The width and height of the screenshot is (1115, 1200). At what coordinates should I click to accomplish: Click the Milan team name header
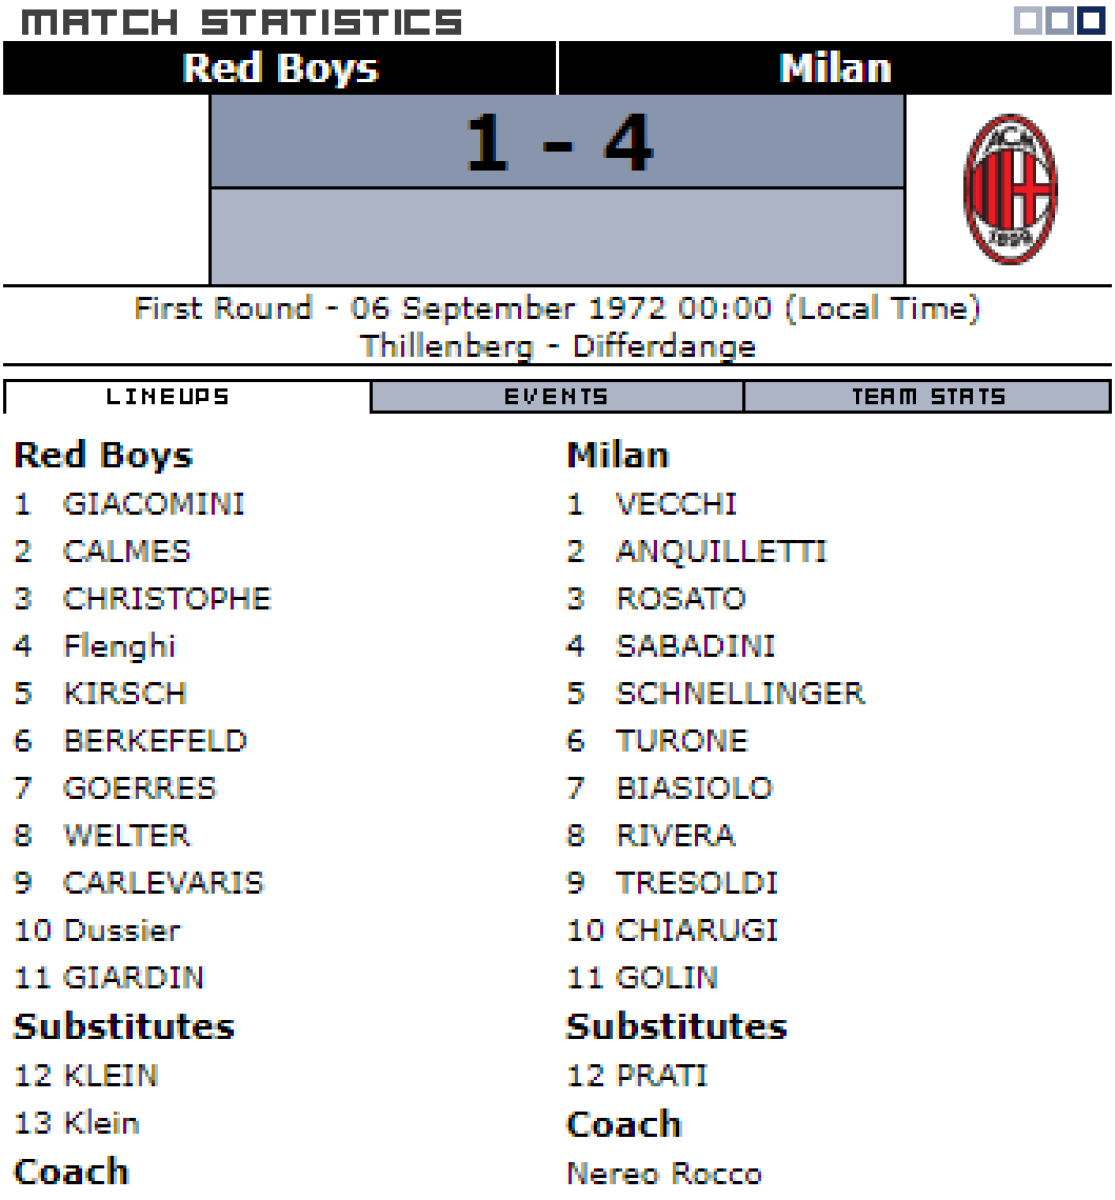coord(834,68)
